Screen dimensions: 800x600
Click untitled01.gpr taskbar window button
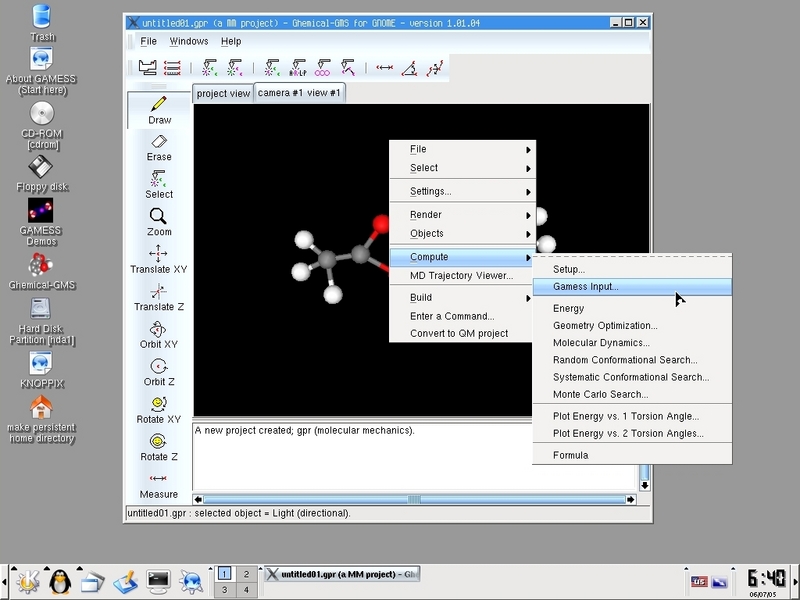click(x=342, y=575)
